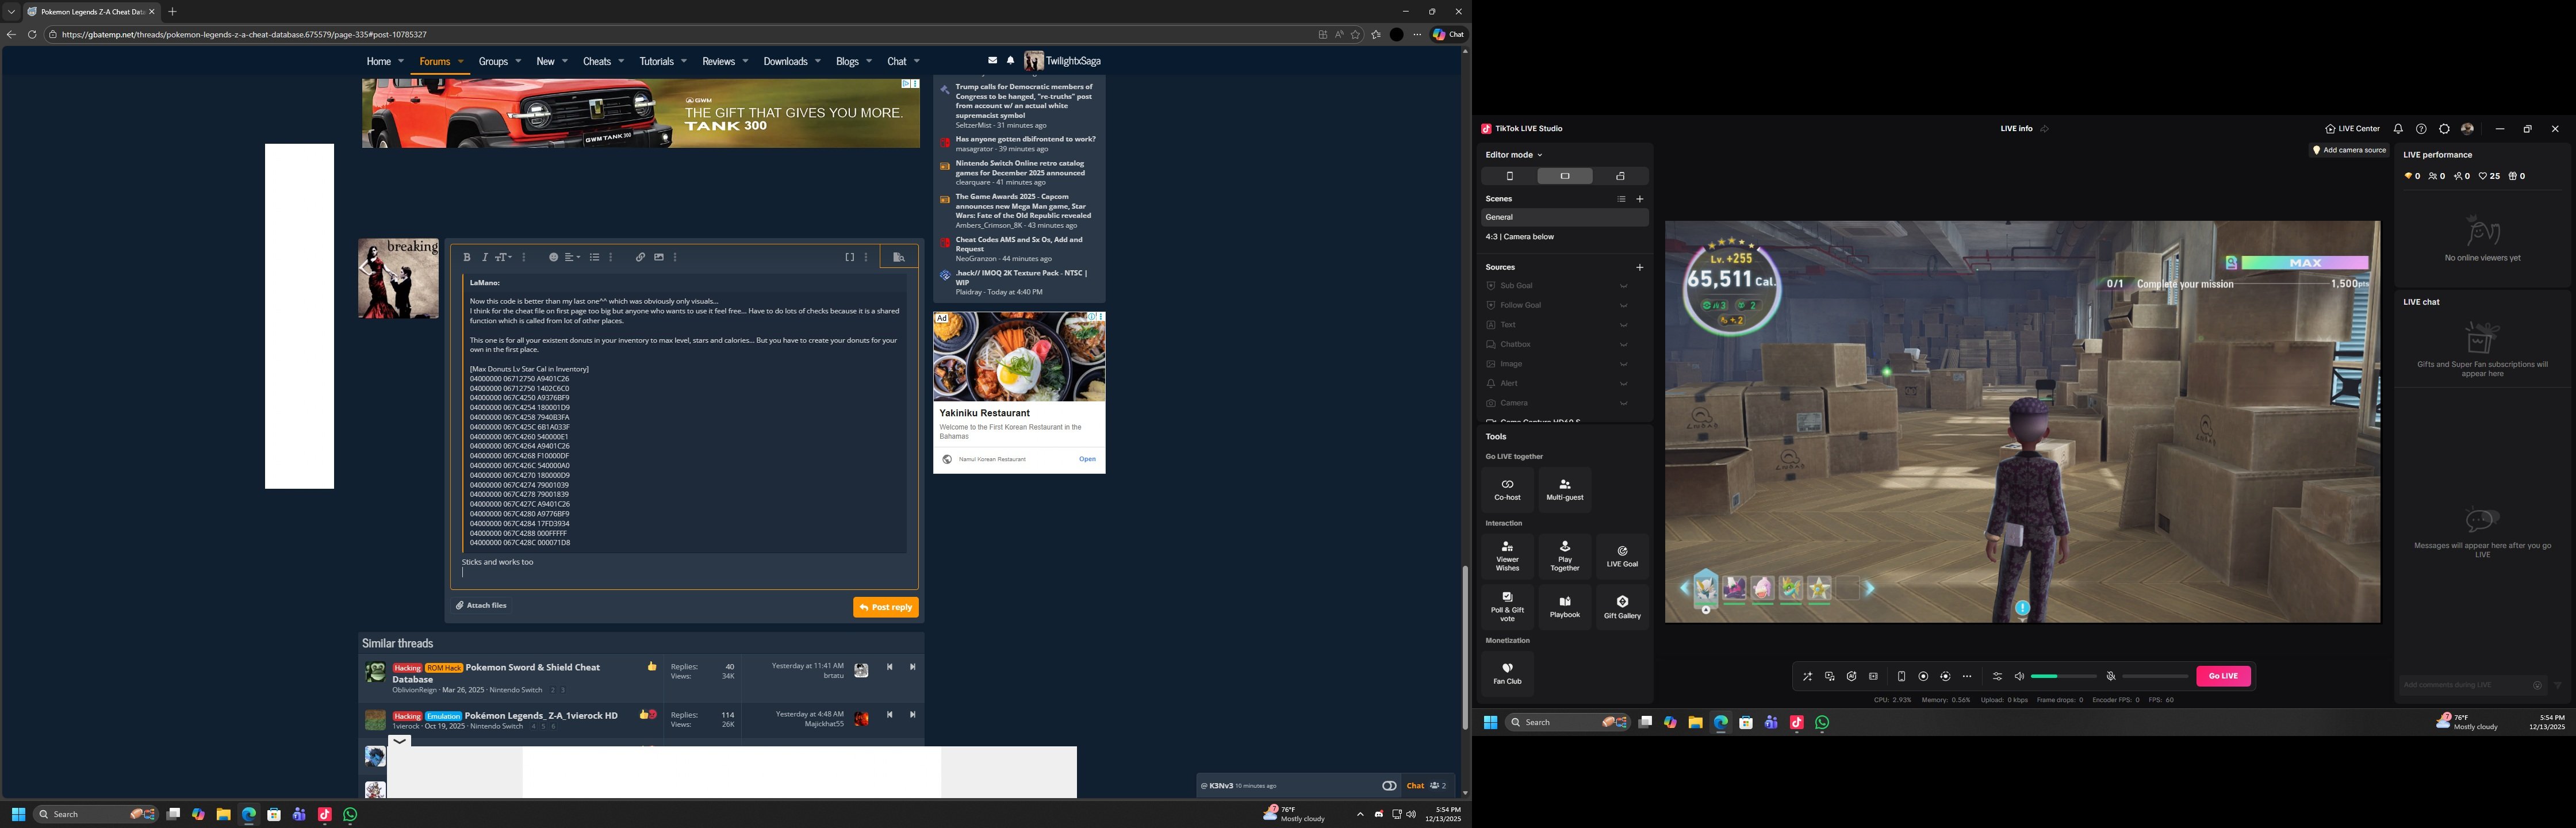This screenshot has width=2576, height=828.
Task: Insert an image in the reply editor
Action: pos(659,257)
